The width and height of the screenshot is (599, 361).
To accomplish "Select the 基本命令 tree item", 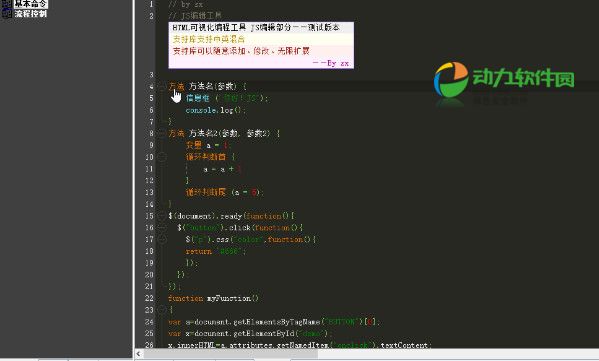I will (31, 4).
